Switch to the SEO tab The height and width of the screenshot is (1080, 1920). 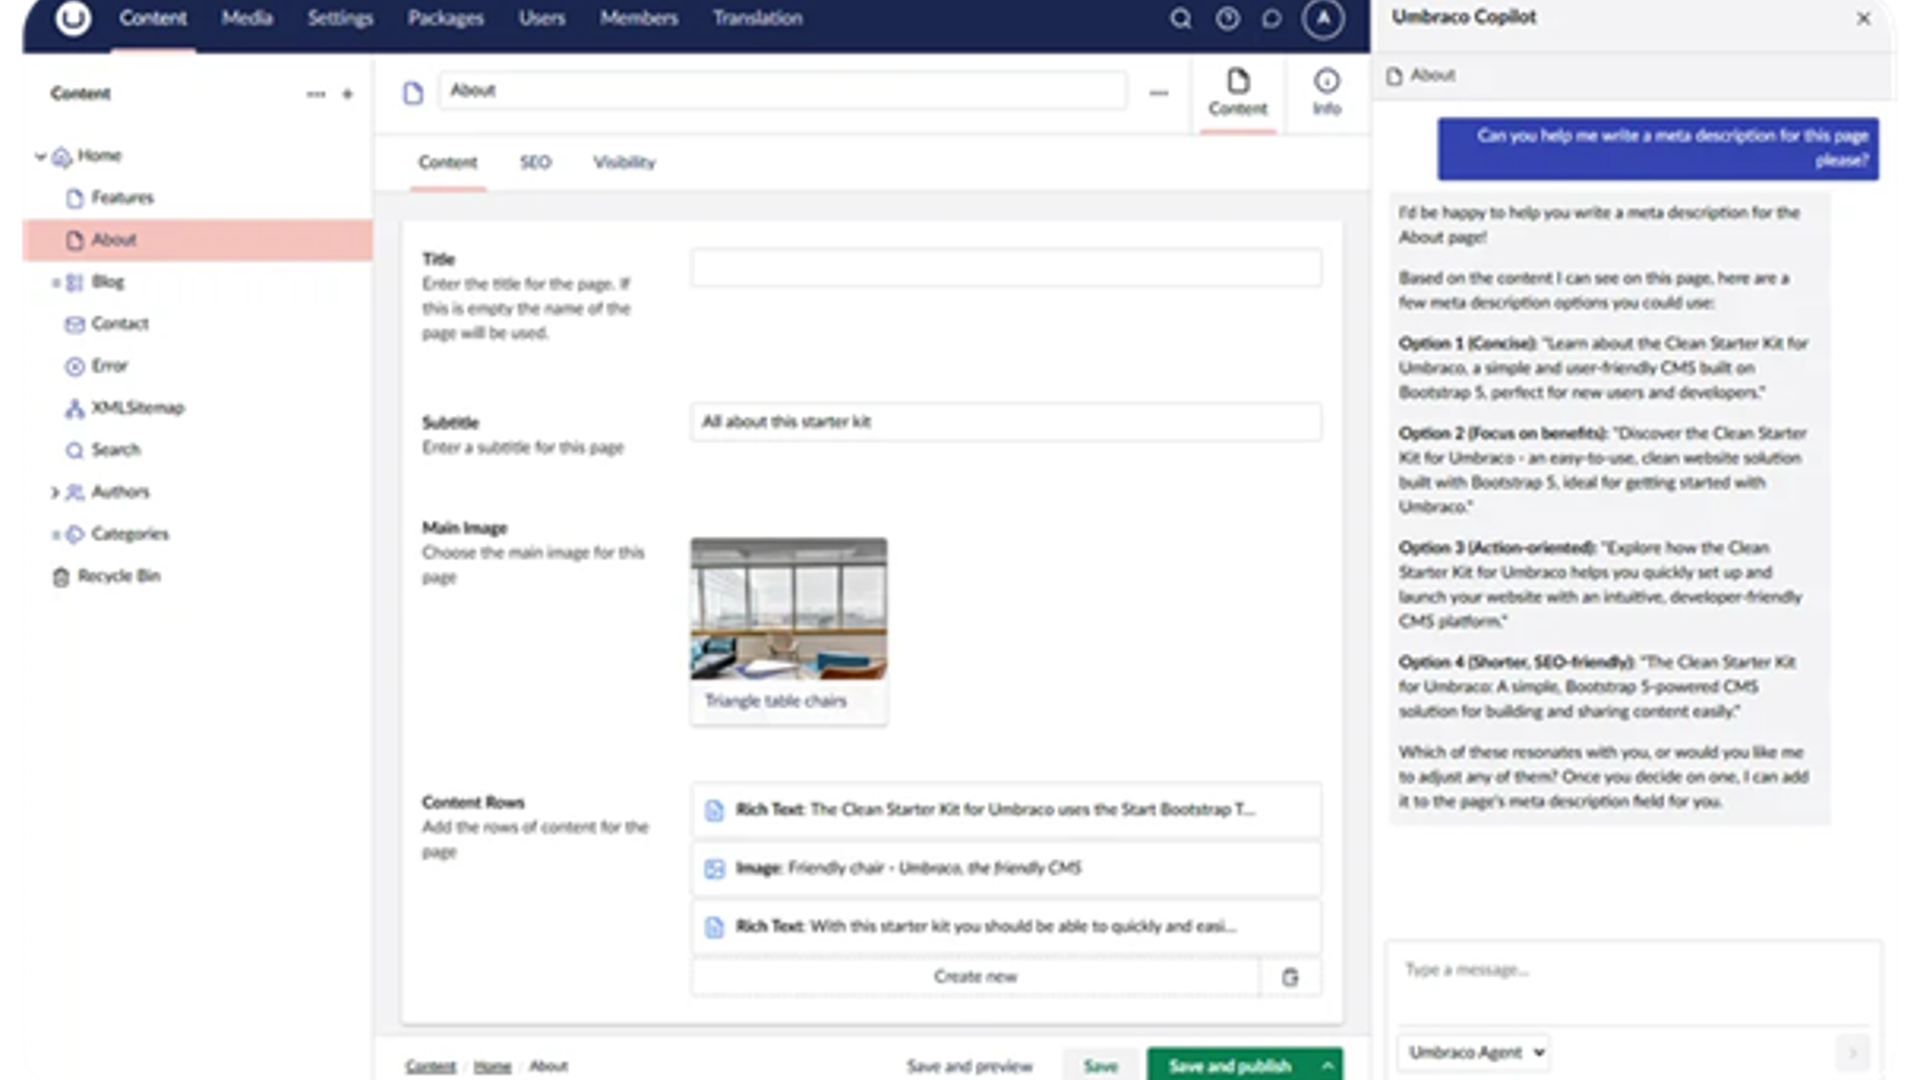535,162
